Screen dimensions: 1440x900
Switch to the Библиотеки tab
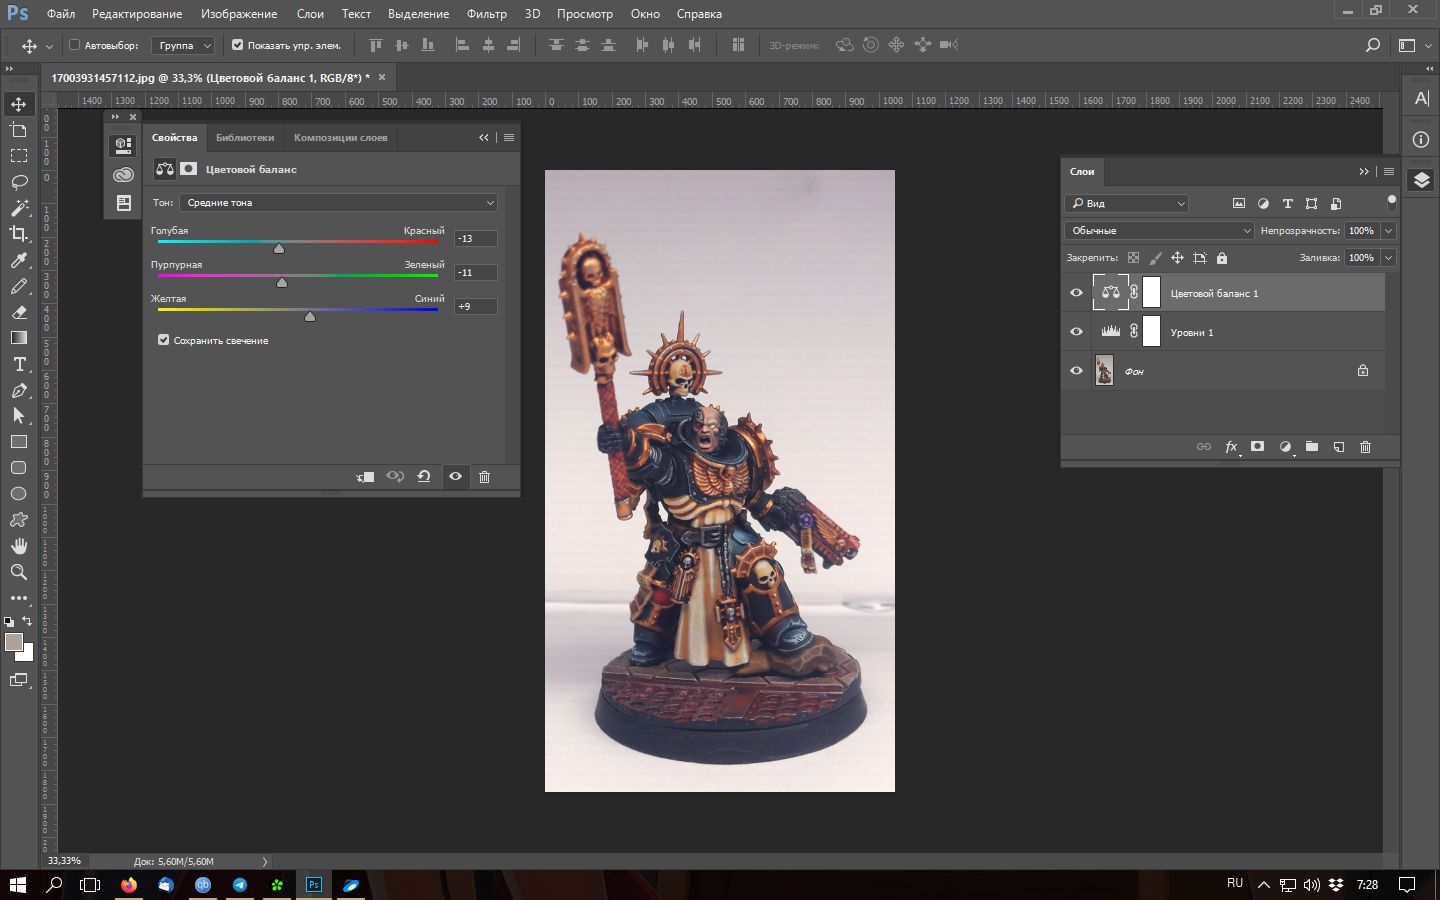(245, 138)
